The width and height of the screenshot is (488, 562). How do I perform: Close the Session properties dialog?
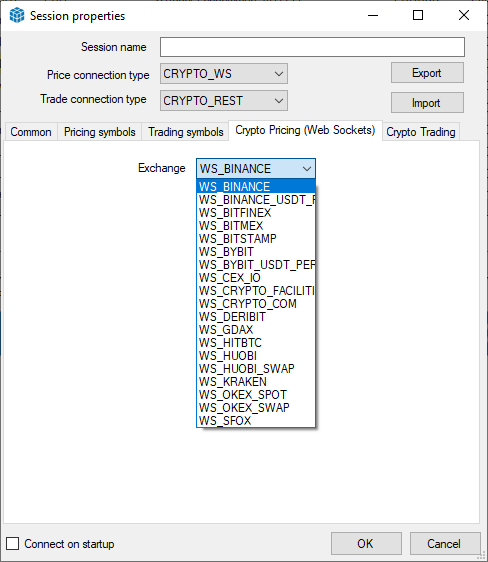point(464,15)
